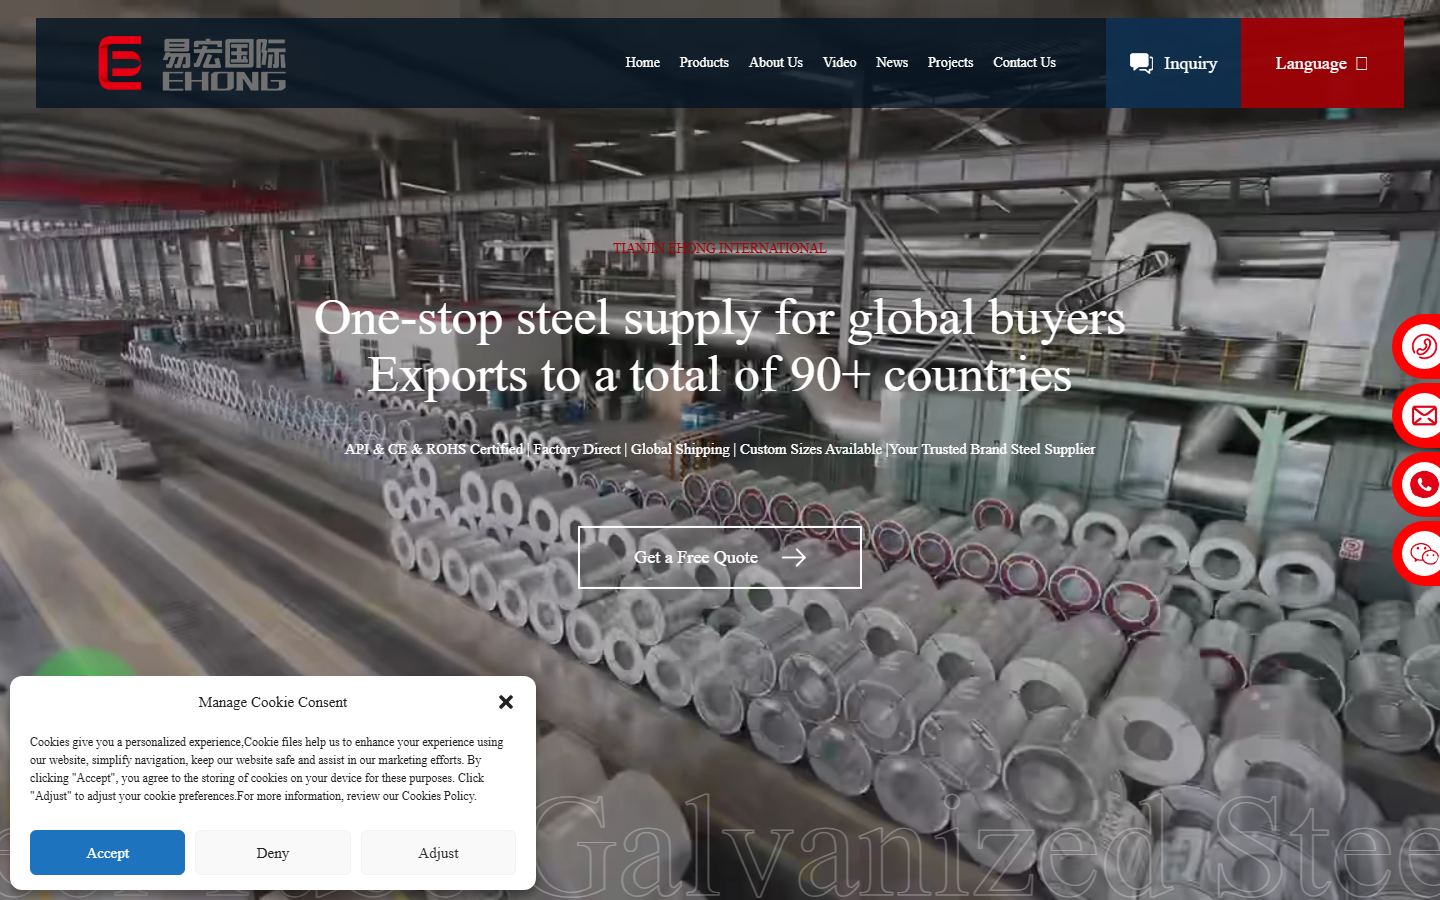Deny cookies in the consent dialog

coord(273,852)
